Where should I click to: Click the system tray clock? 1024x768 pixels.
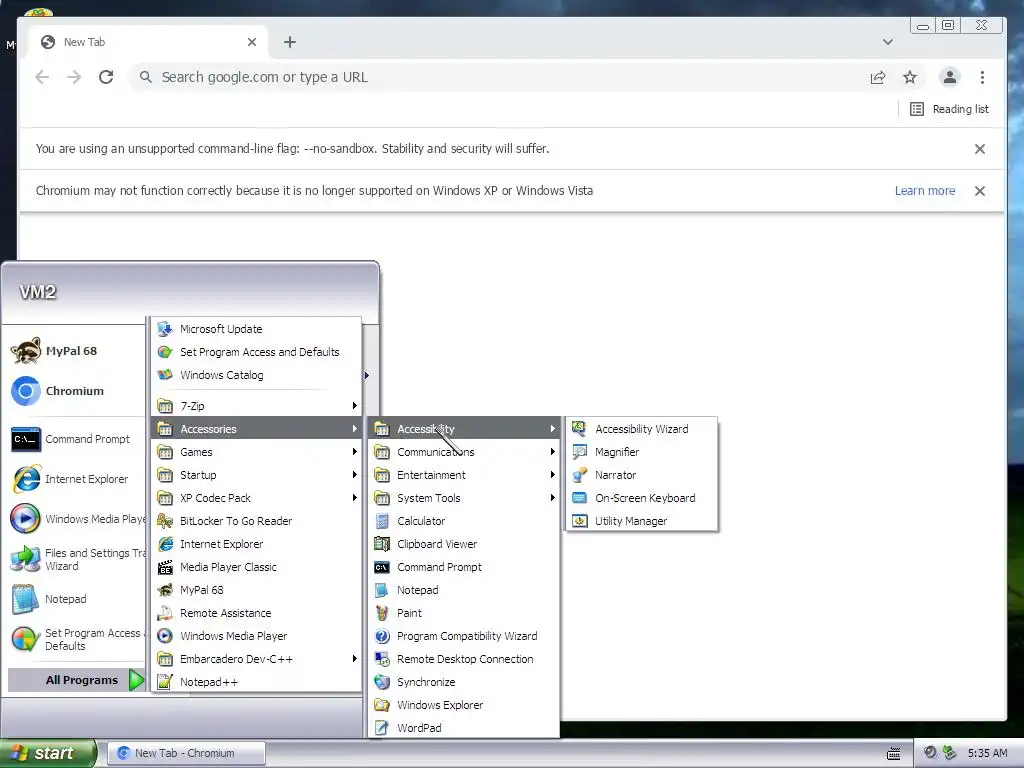[x=987, y=753]
